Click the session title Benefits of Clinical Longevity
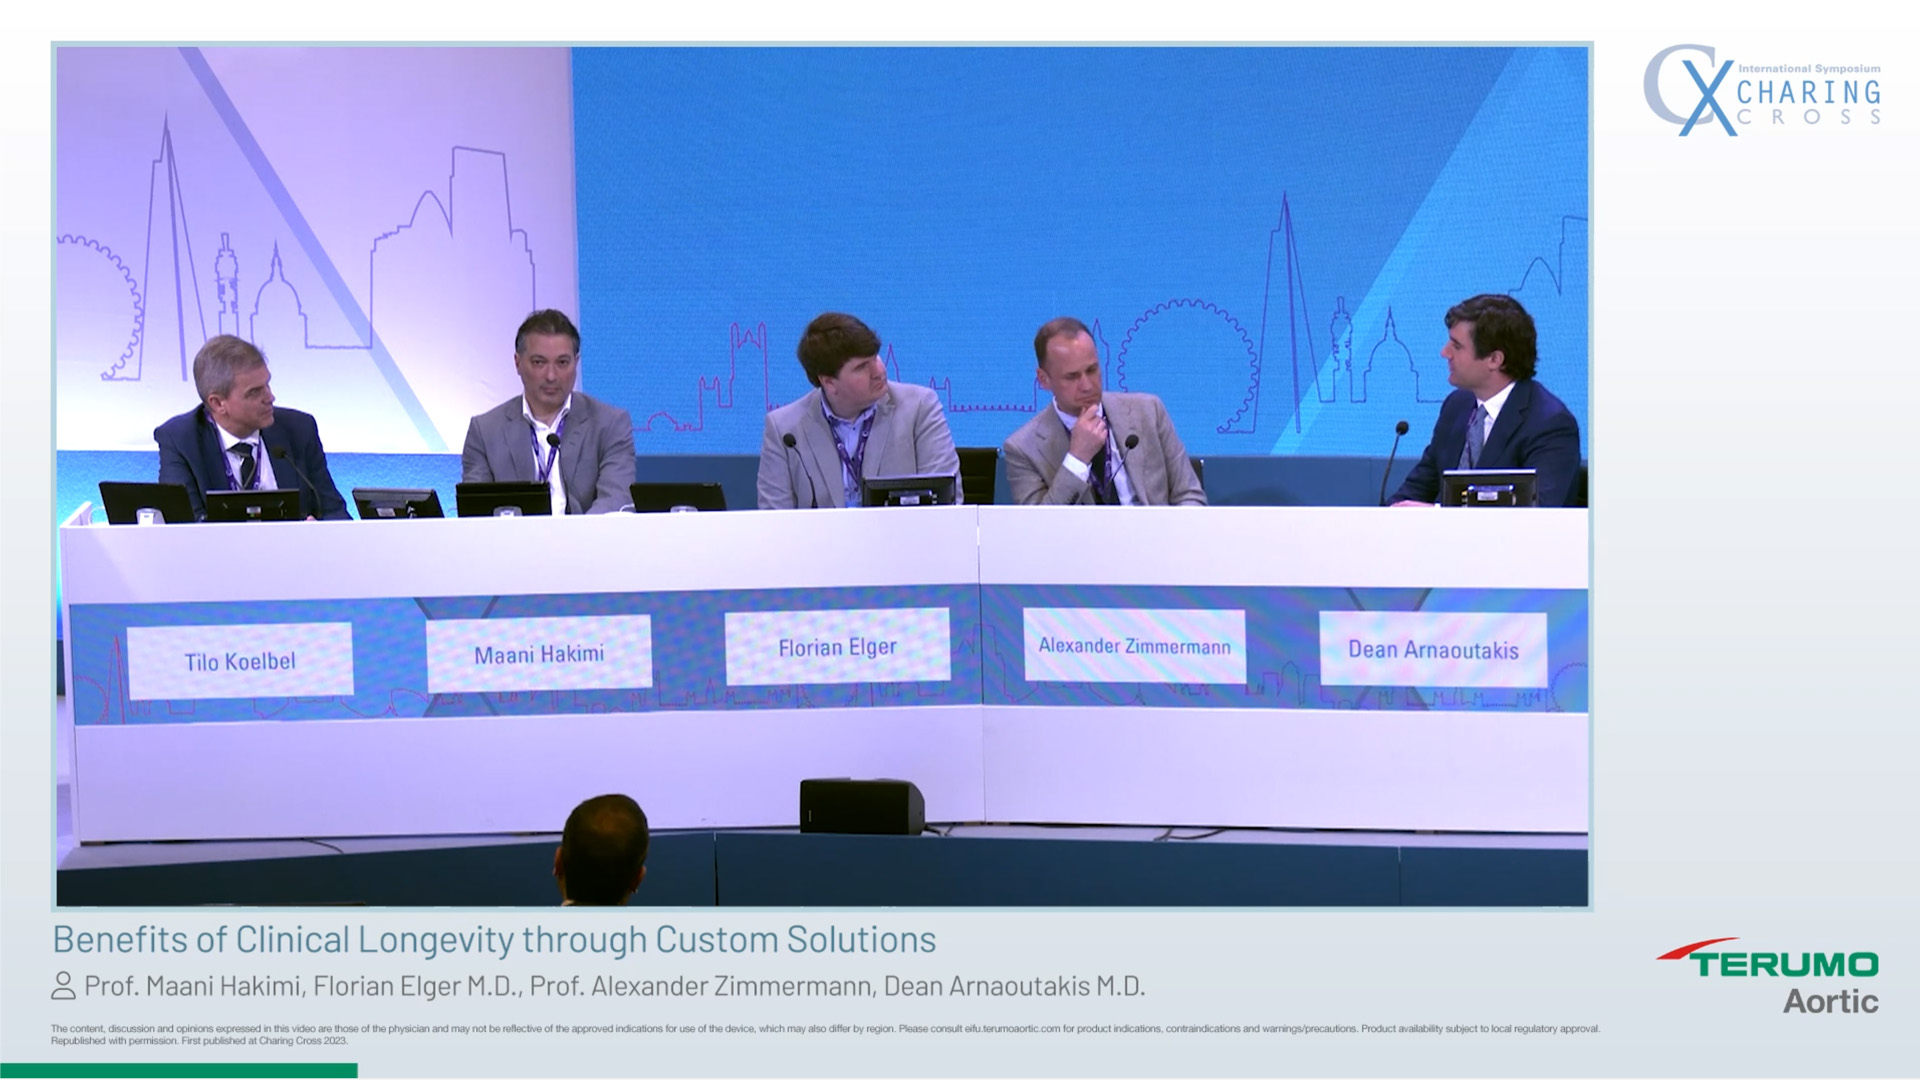The height and width of the screenshot is (1080, 1920). [495, 940]
